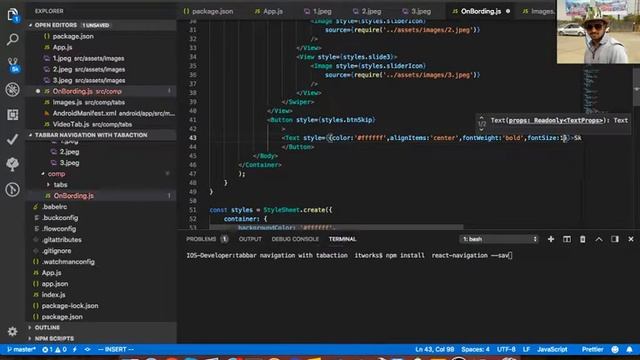This screenshot has height=360, width=640.
Task: Open the Debug view in the activity bar
Action: click(13, 89)
